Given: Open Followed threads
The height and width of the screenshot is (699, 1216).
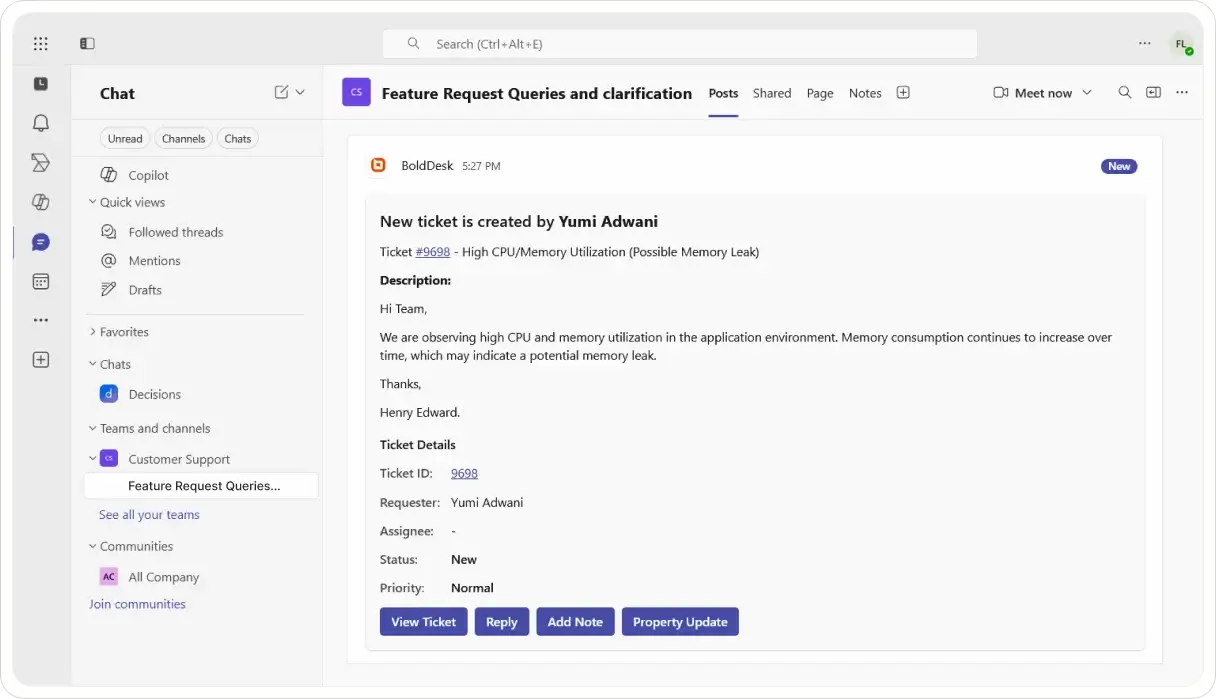Looking at the screenshot, I should pos(175,232).
